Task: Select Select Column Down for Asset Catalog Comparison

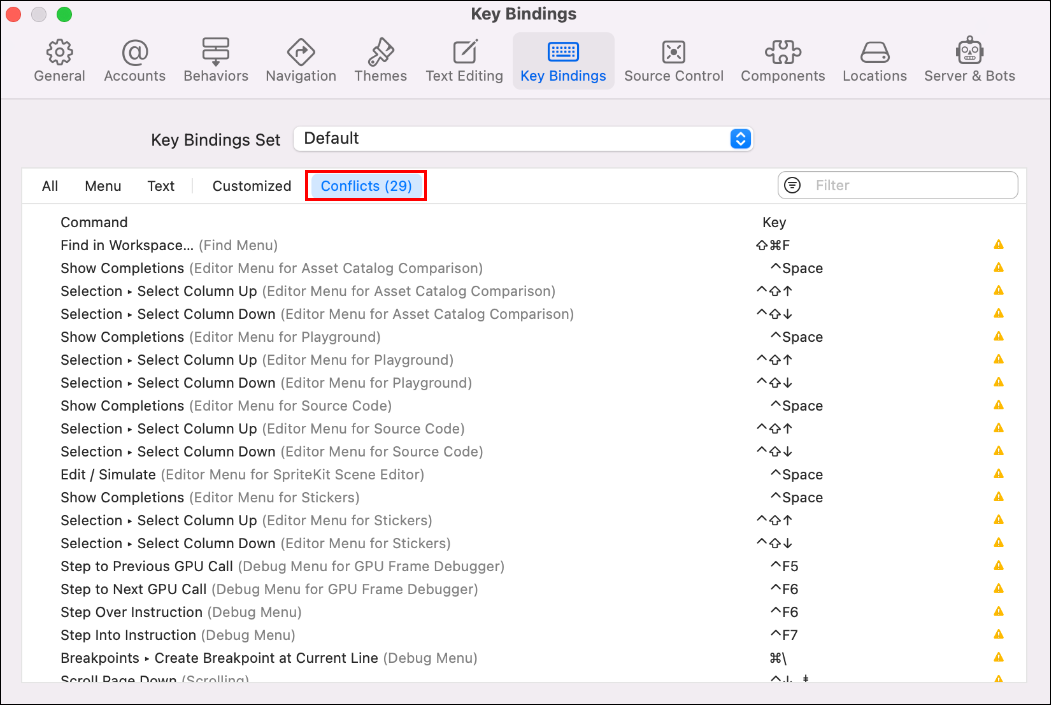Action: [x=523, y=314]
